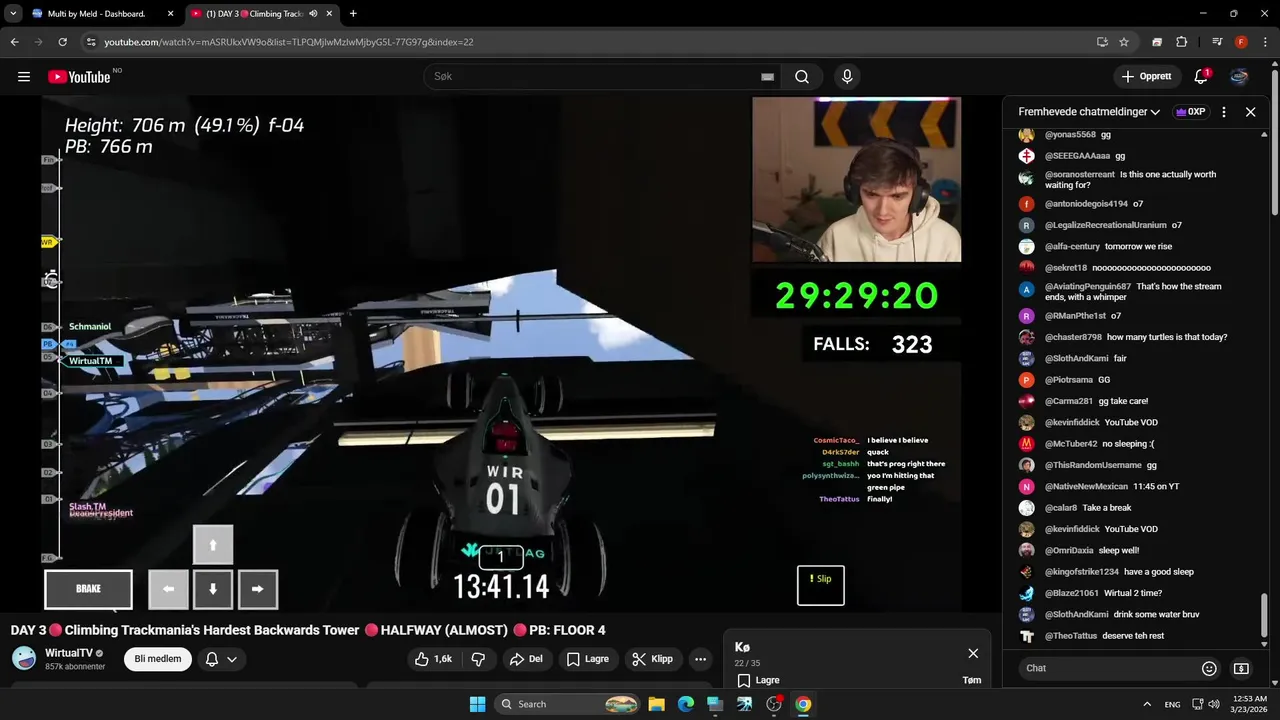The height and width of the screenshot is (720, 1280).
Task: Open Chrome profile avatar
Action: pyautogui.click(x=1241, y=42)
